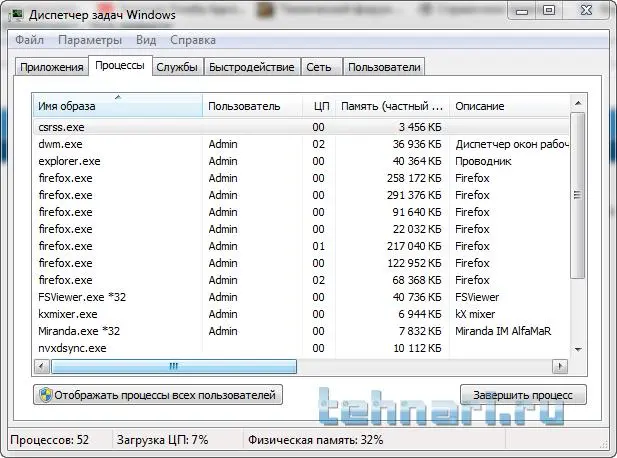This screenshot has height=458, width=617.
Task: Open the Файл menu
Action: (30, 40)
